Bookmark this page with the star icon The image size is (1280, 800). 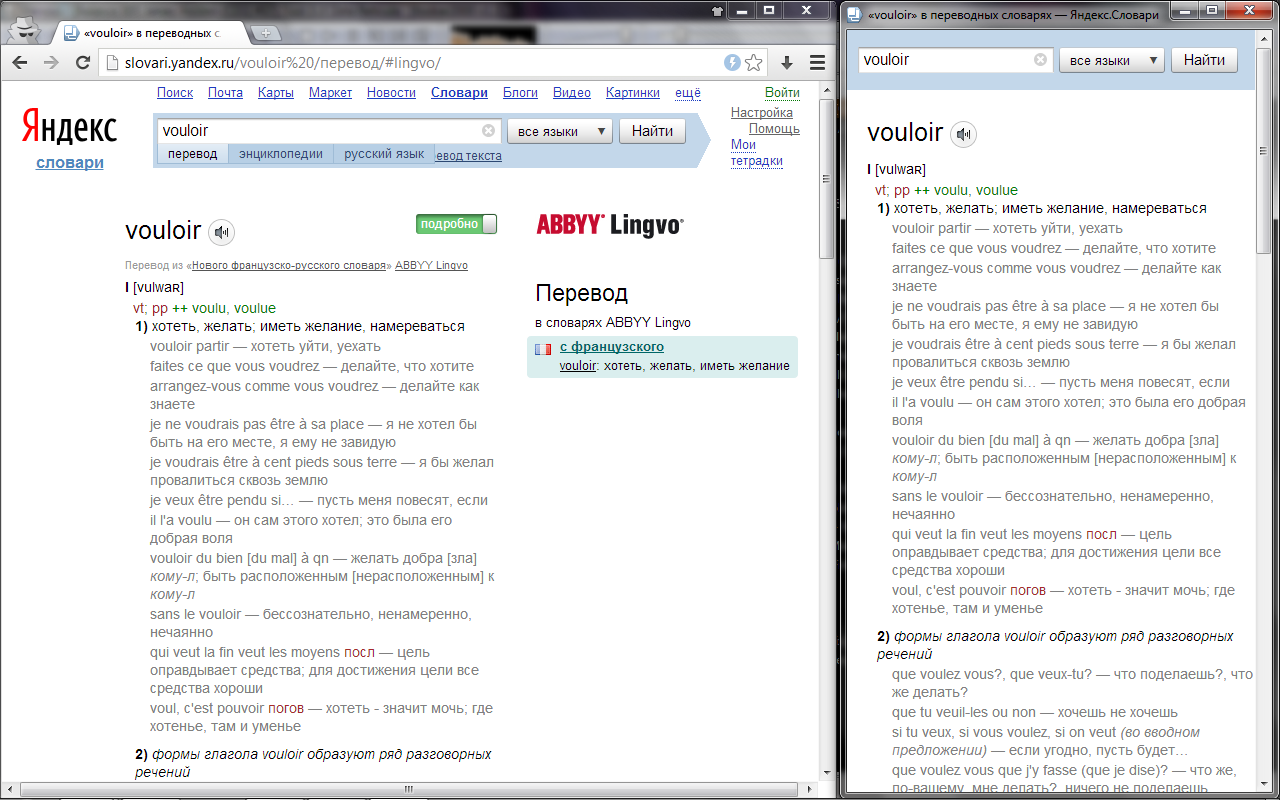click(754, 63)
